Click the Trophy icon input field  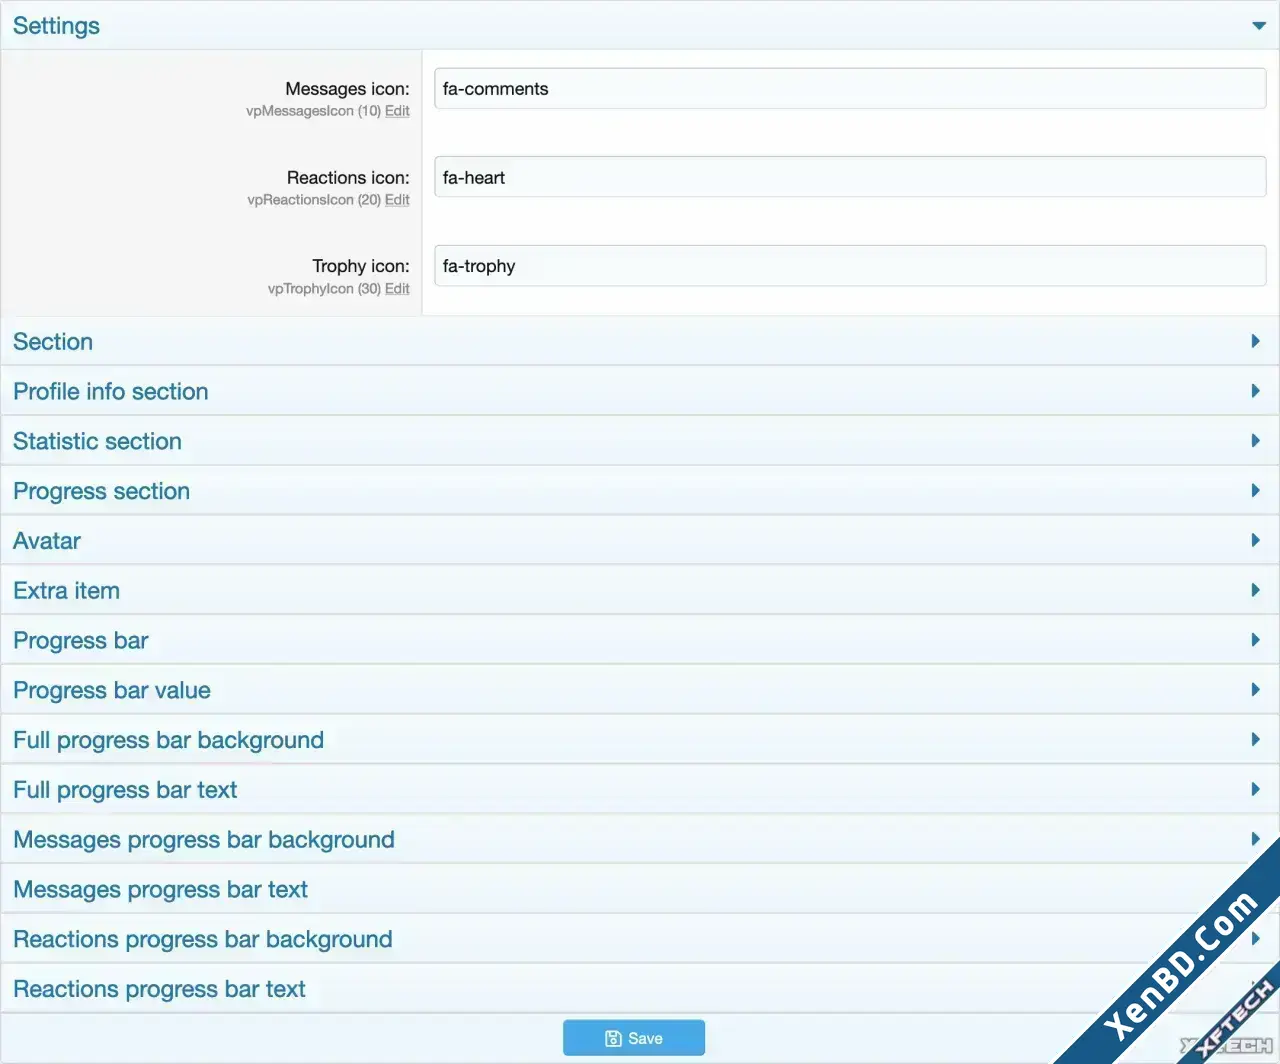click(x=850, y=266)
